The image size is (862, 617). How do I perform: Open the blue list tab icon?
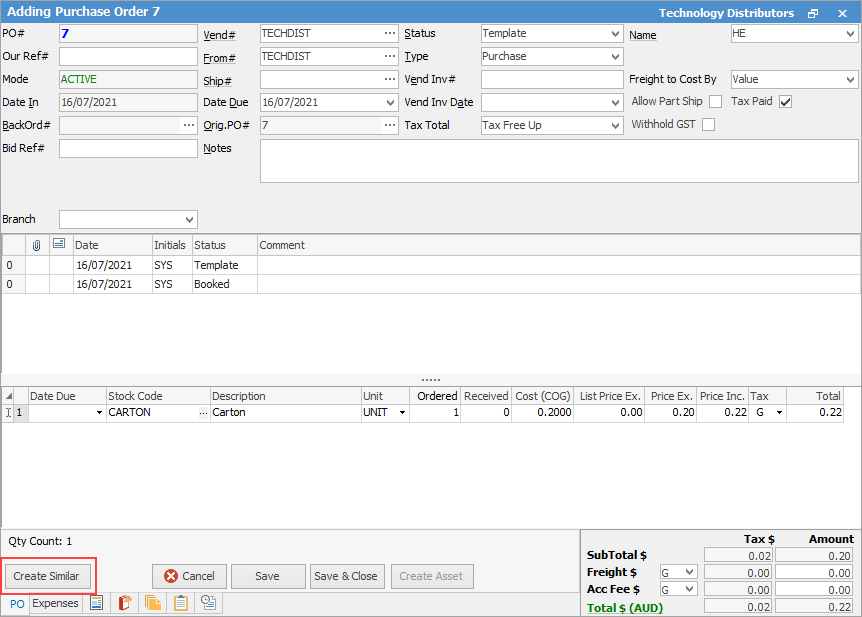(97, 603)
